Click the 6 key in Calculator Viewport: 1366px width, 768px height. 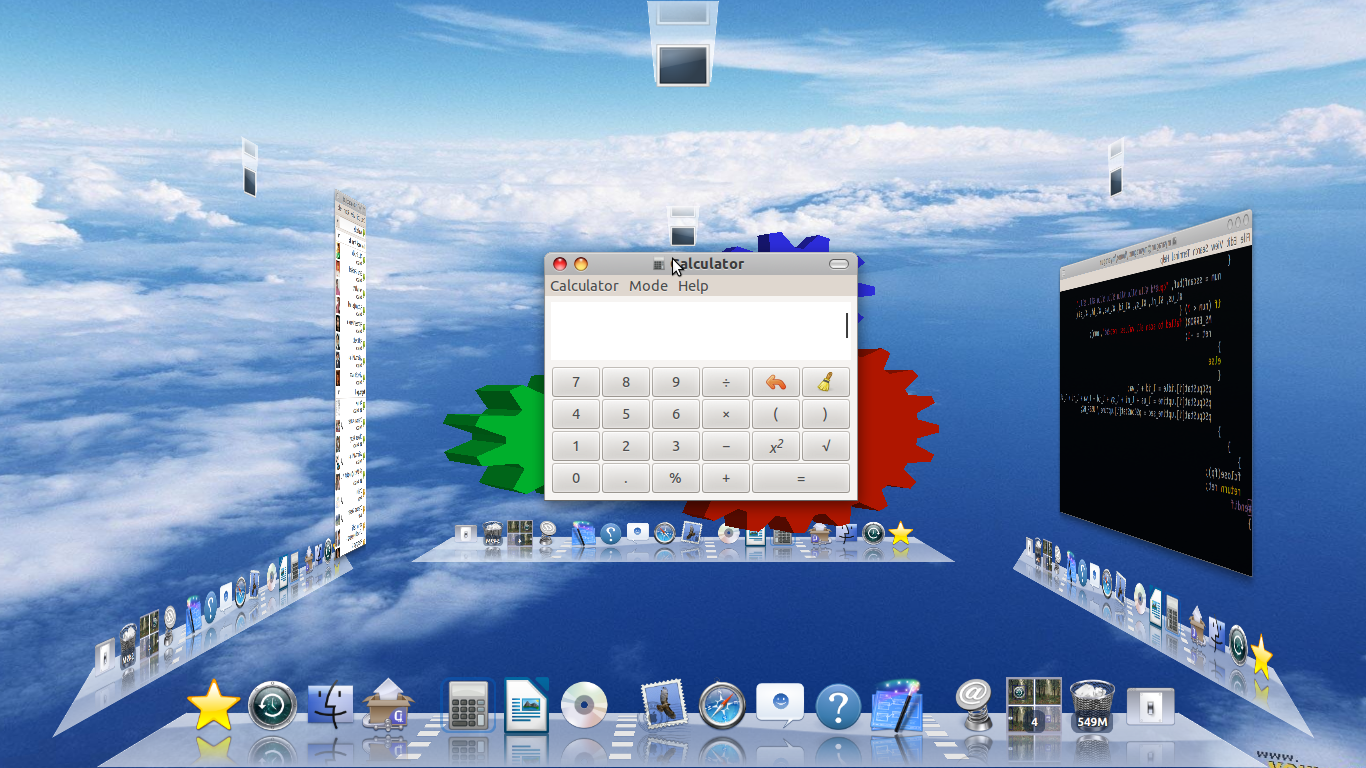point(676,414)
